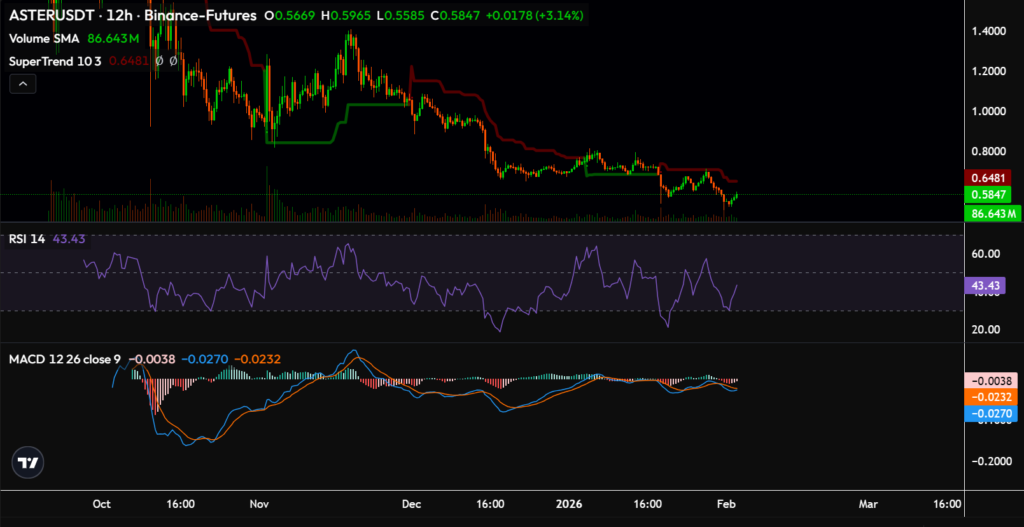
Task: Click the green 0.5847 current price tag
Action: pos(987,194)
